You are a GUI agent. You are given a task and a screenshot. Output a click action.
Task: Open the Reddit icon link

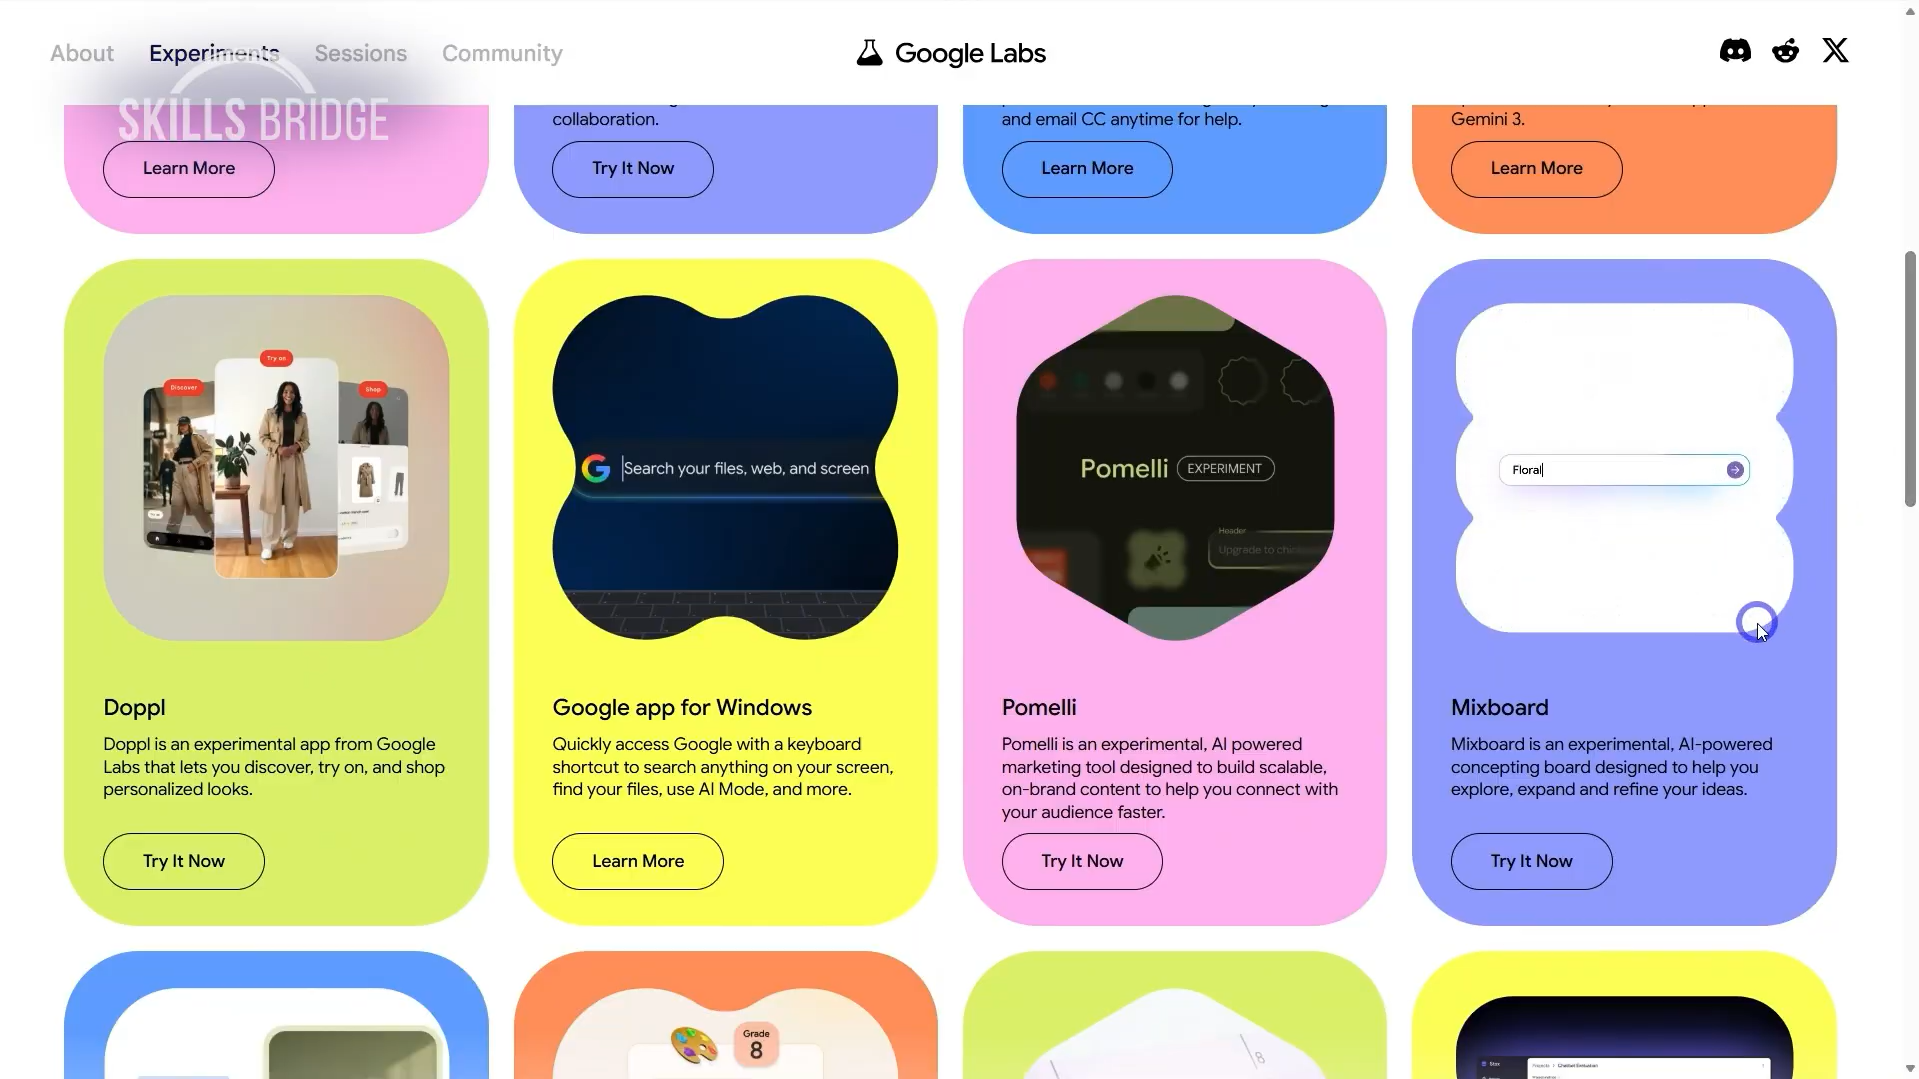[1785, 51]
